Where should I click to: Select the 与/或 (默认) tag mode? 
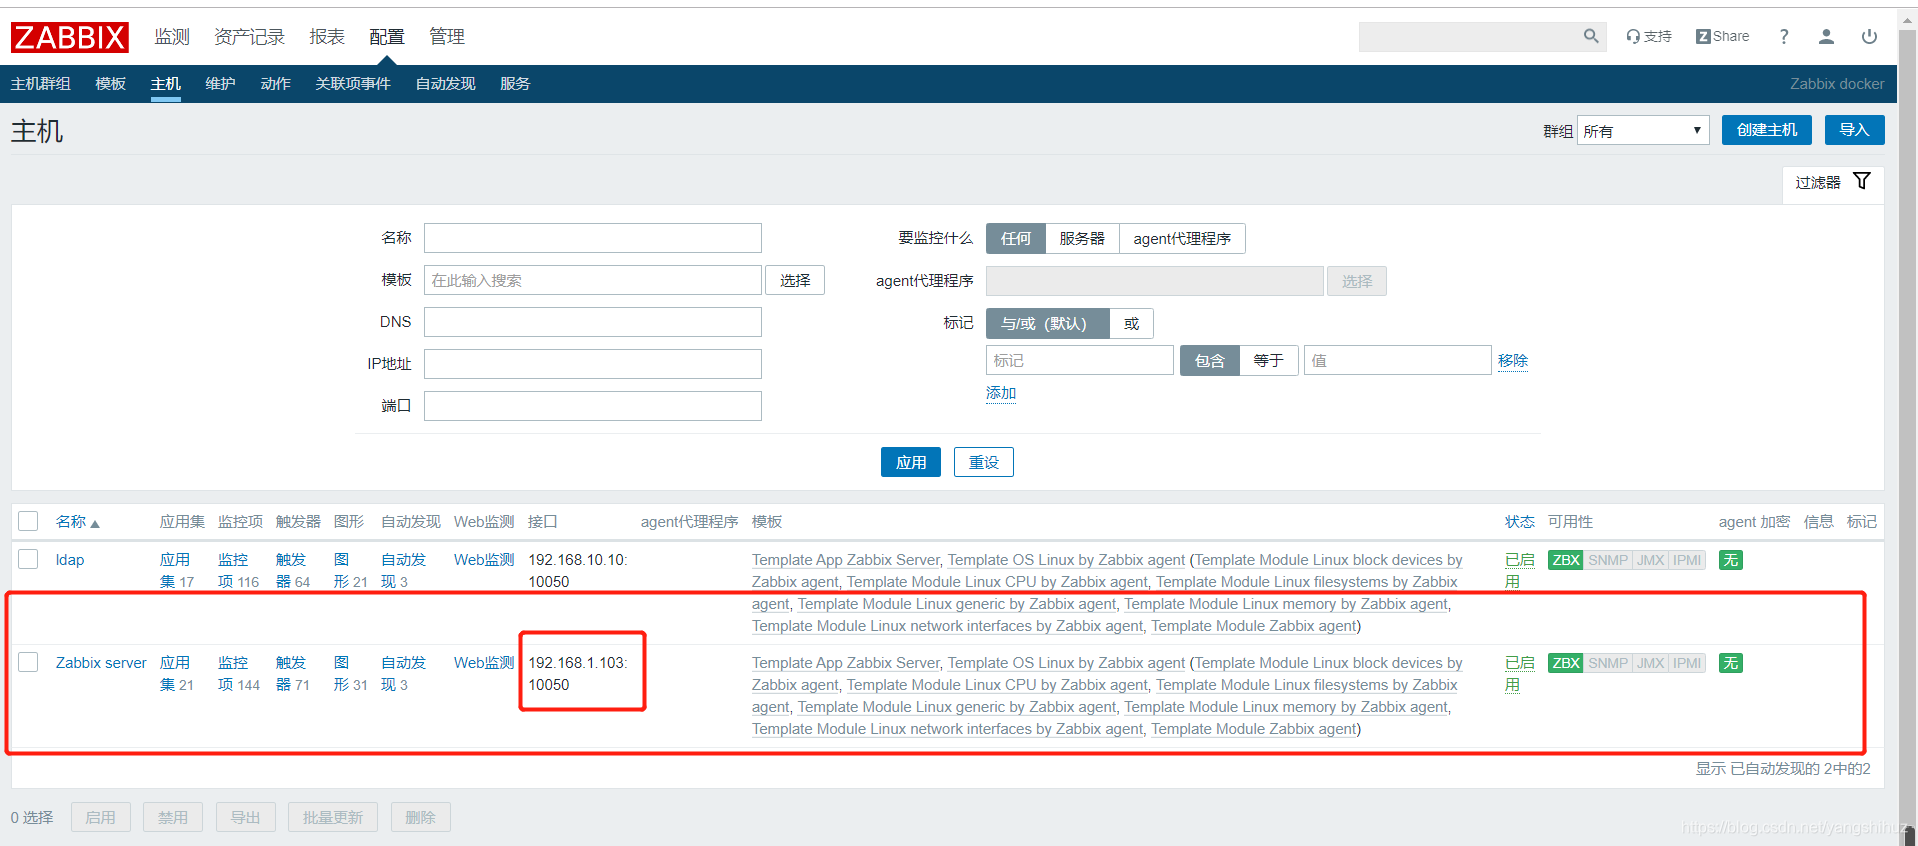(x=1047, y=323)
